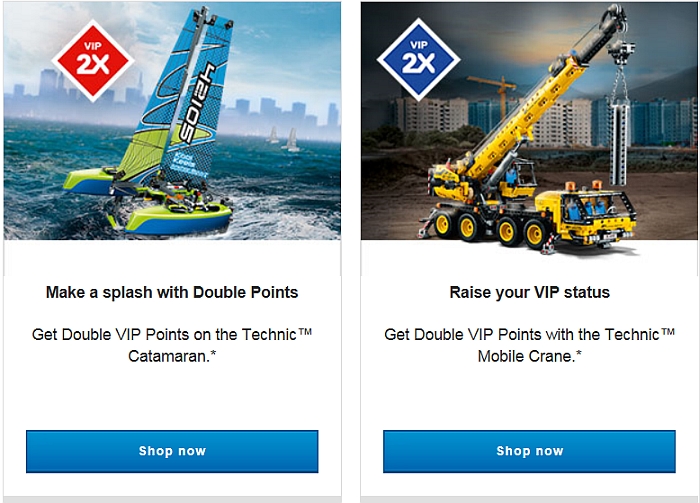Click the city skyline behind the catamaran
Viewport: 700px width, 503px height.
[x=172, y=100]
